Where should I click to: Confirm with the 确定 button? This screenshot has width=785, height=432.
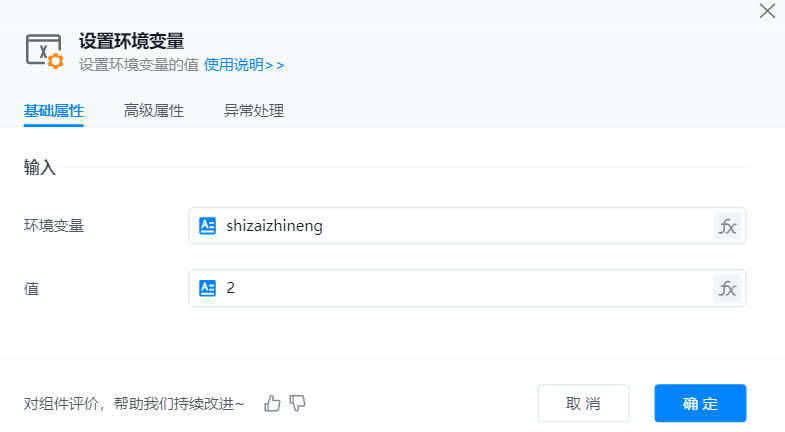click(700, 403)
